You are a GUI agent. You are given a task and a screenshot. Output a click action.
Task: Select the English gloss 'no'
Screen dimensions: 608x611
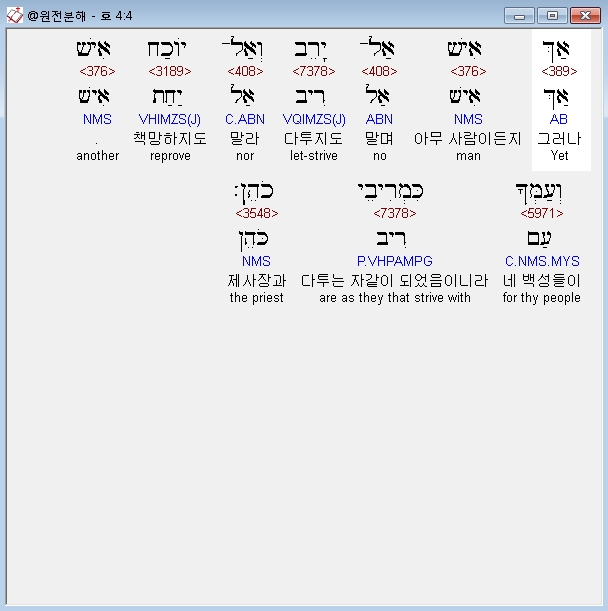coord(380,156)
